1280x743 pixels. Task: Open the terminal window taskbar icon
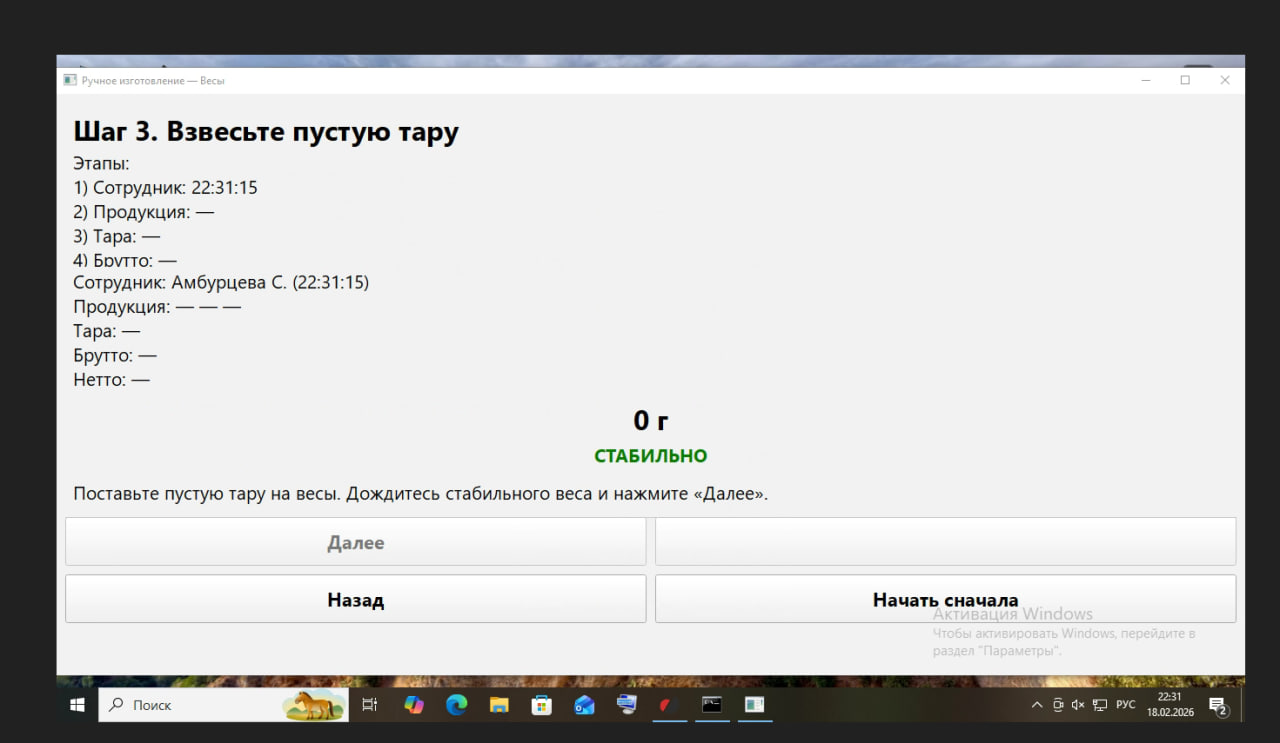(x=711, y=705)
